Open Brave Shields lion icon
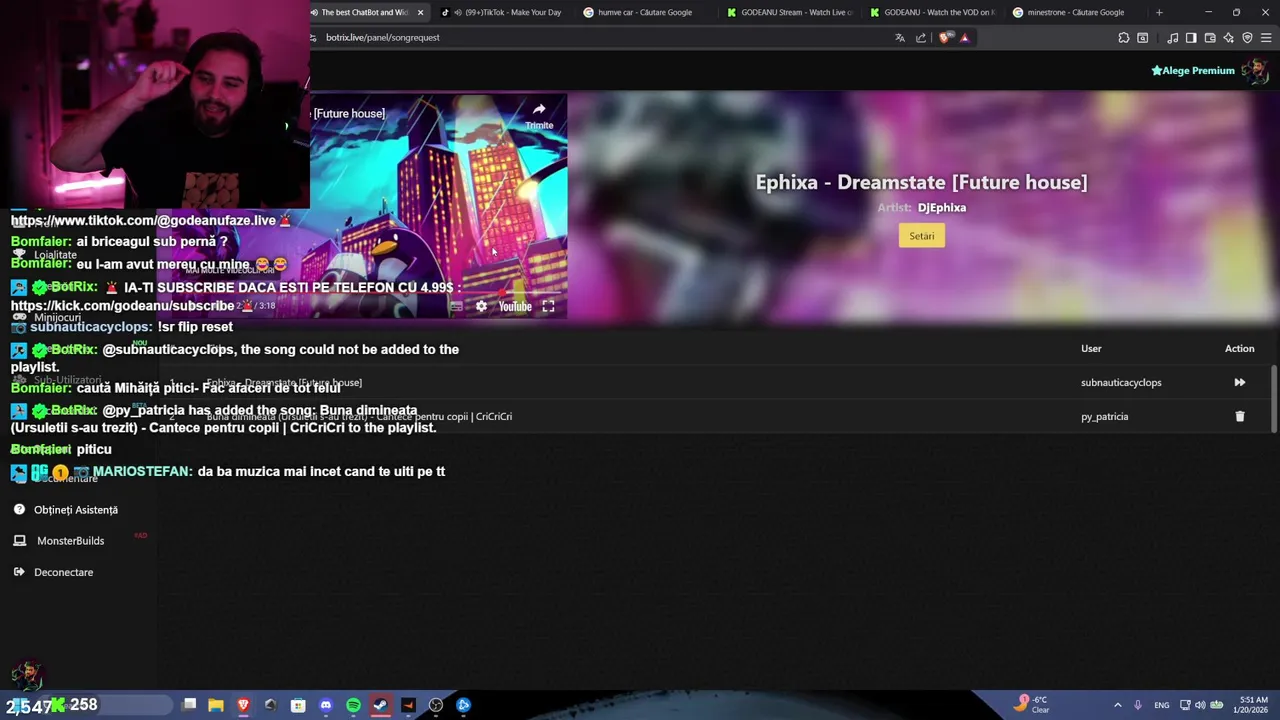Image resolution: width=1280 pixels, height=720 pixels. pyautogui.click(x=945, y=38)
